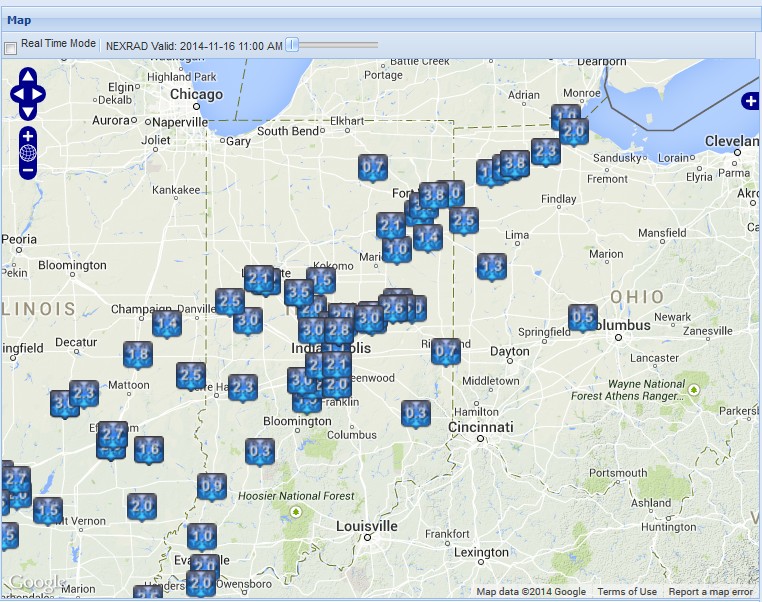Click the NEXRAD time slider handle
Screen dimensions: 762x602
pos(292,45)
